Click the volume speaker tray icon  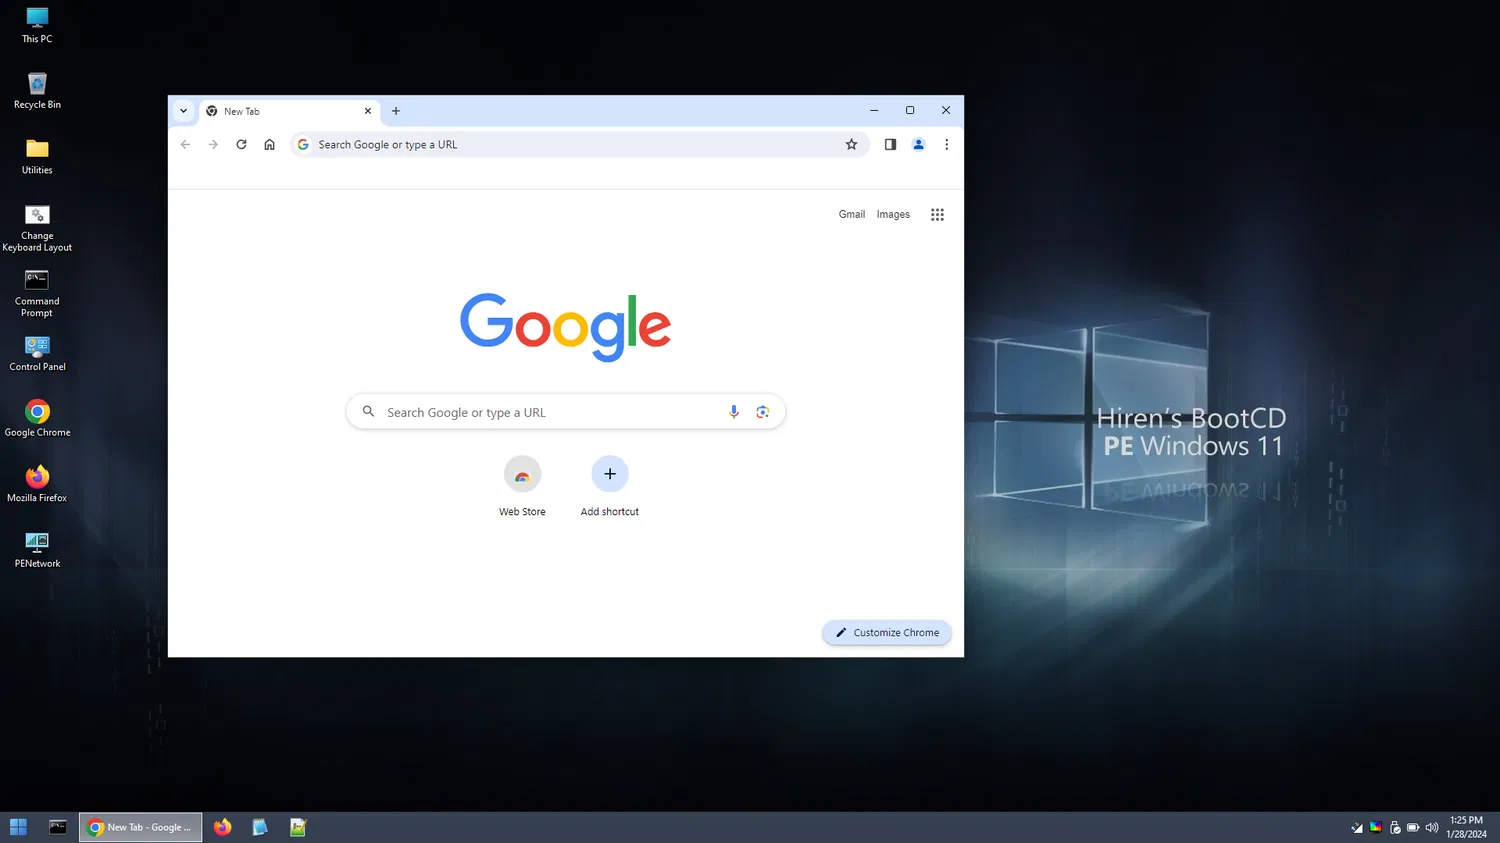coord(1431,828)
